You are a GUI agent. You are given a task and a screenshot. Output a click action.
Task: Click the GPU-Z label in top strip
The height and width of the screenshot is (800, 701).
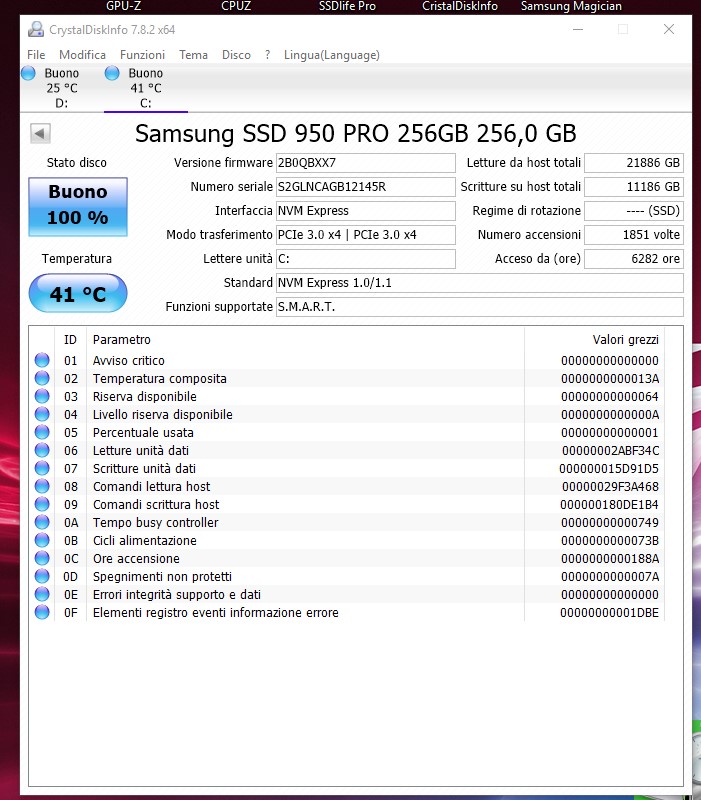[123, 6]
